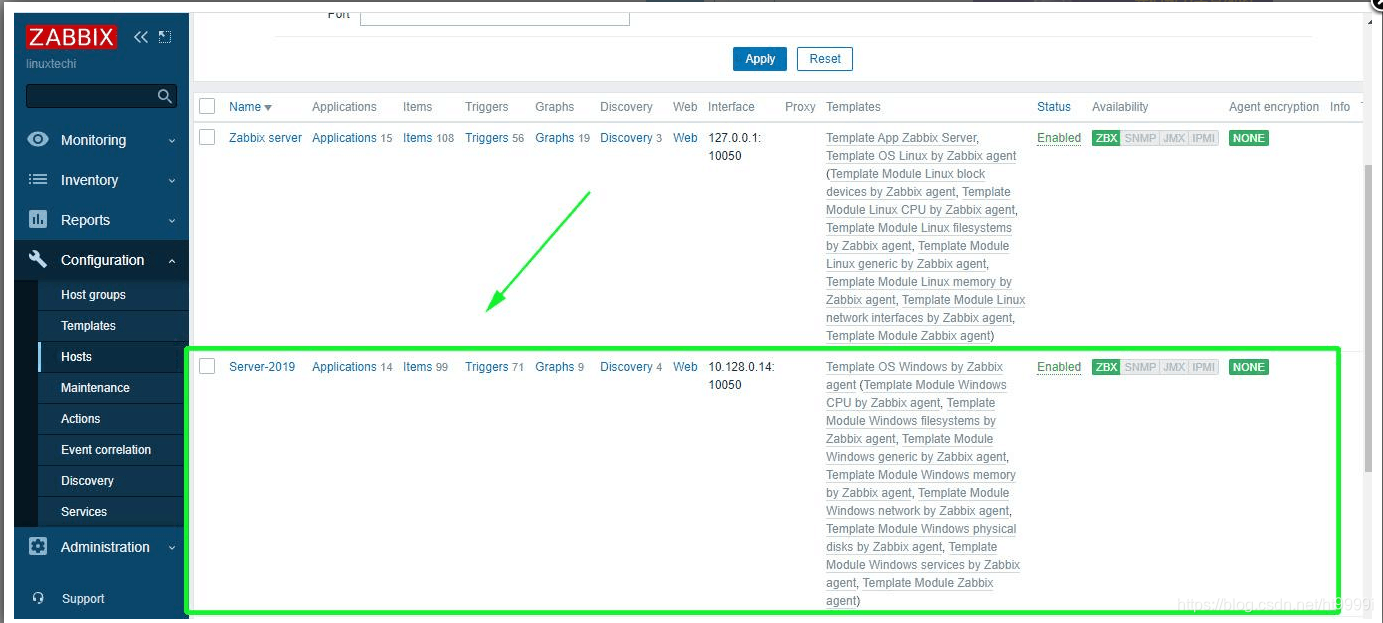Collapse sidebar with double-arrow icon
Screen dimensions: 1383x623
141,37
